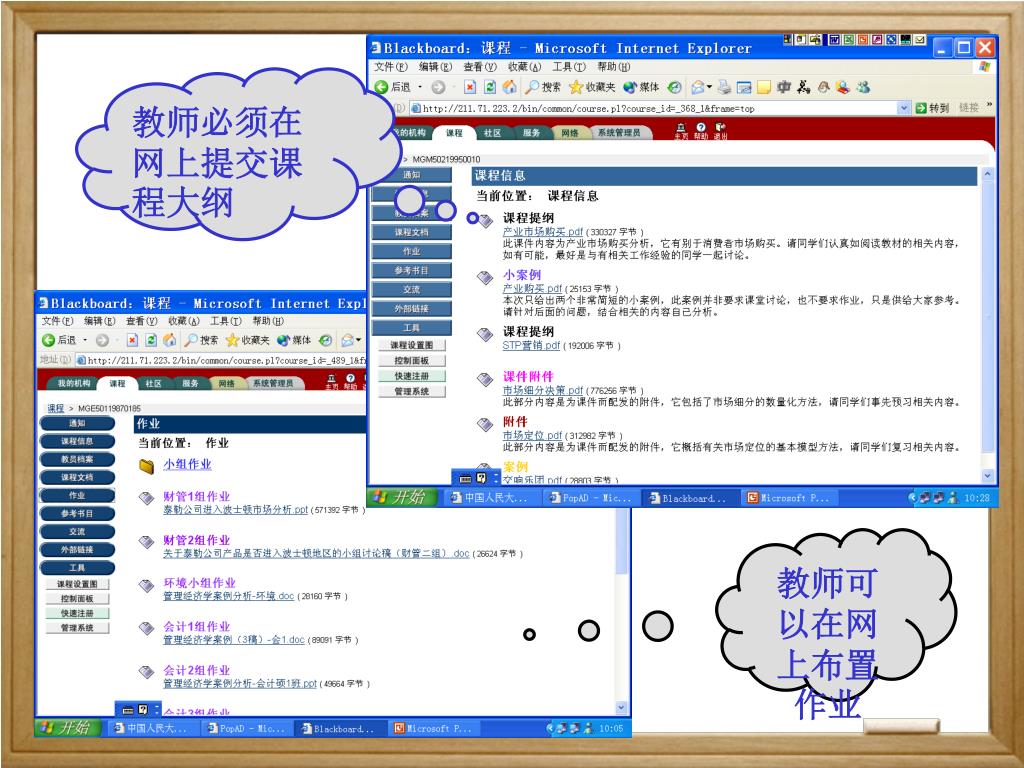Open 产业市场购买.pdf link

542,232
